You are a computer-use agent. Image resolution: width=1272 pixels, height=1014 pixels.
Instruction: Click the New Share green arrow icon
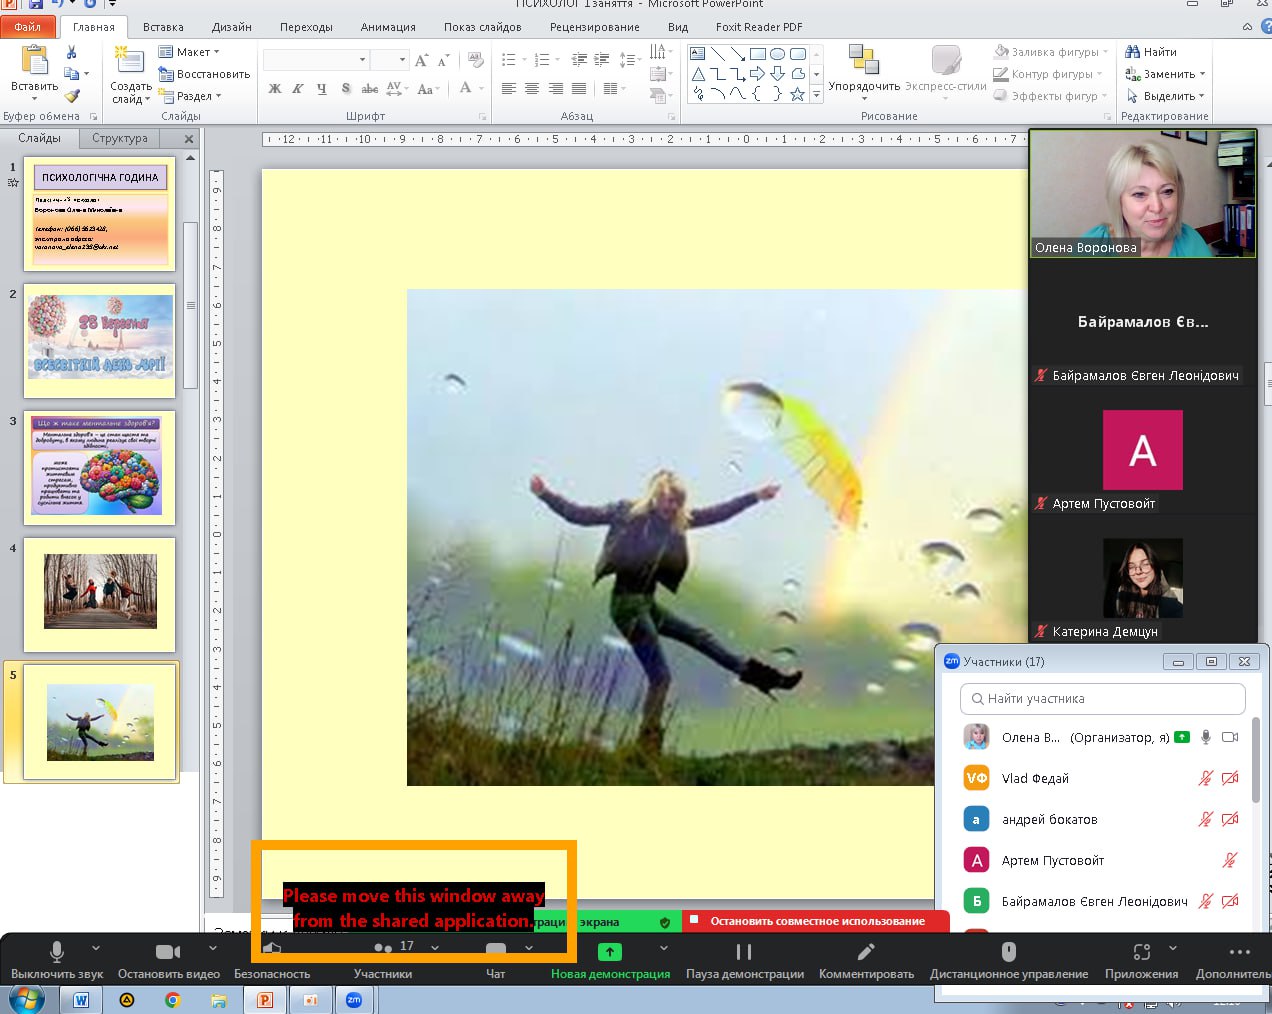click(609, 951)
